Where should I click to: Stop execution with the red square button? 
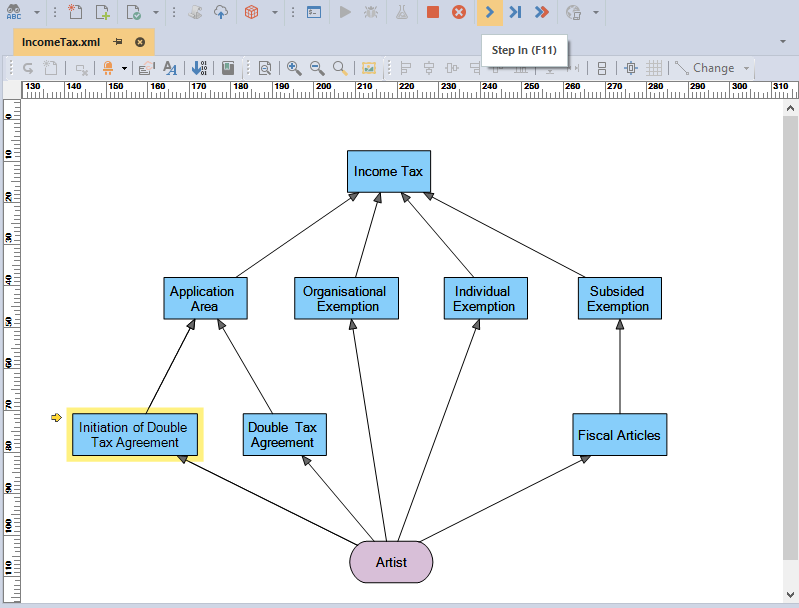click(x=433, y=12)
